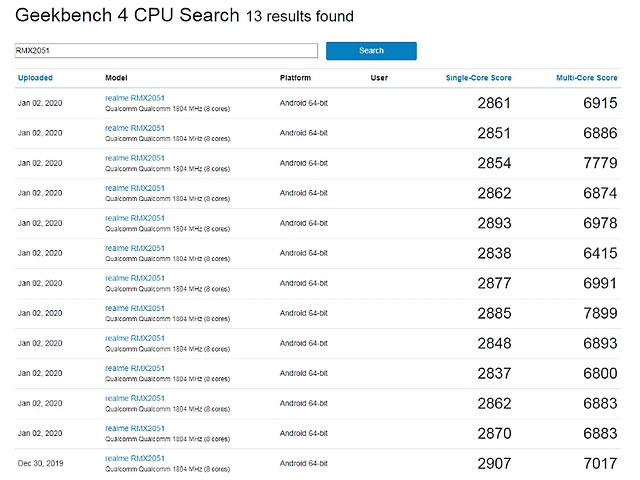Open realme RMX2051 result scoring 2870 single-core

coord(135,427)
